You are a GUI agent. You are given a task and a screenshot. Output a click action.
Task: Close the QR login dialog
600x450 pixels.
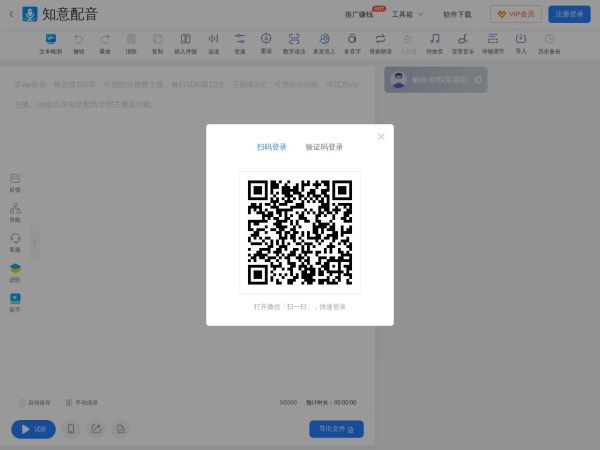(x=381, y=137)
